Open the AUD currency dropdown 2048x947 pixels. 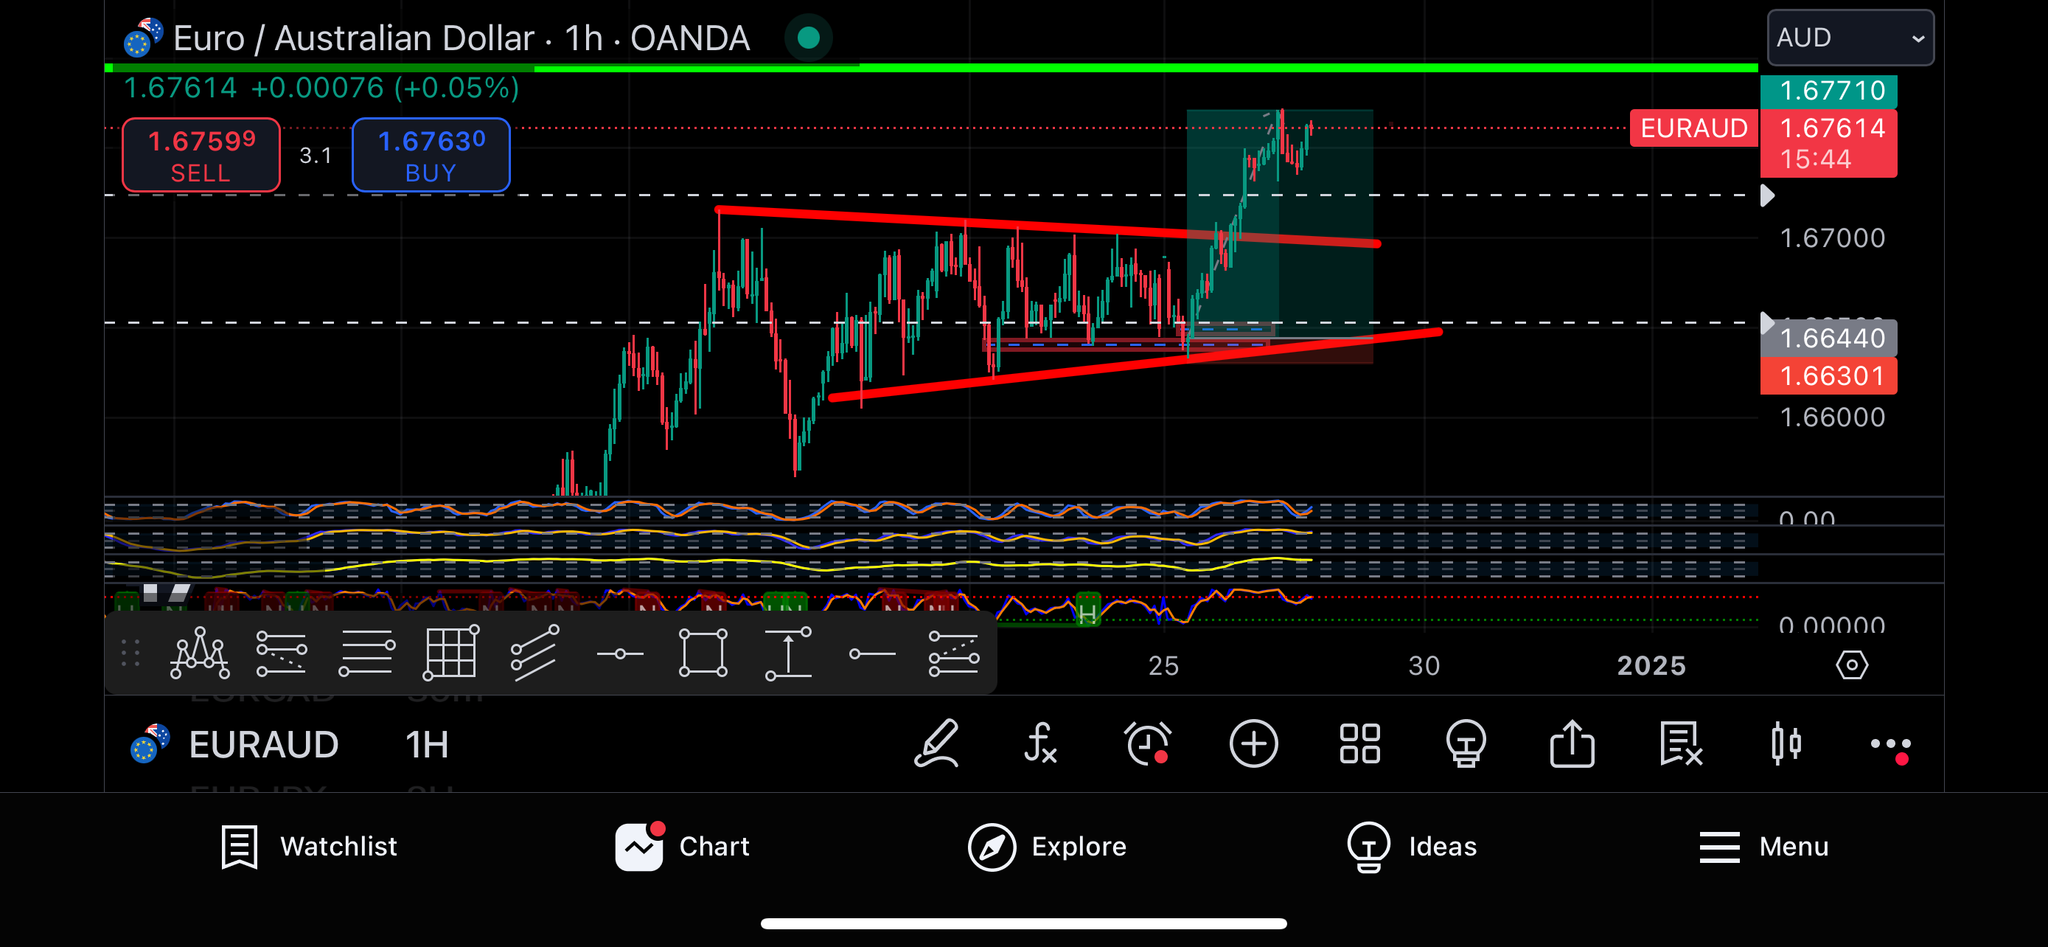coord(1850,38)
